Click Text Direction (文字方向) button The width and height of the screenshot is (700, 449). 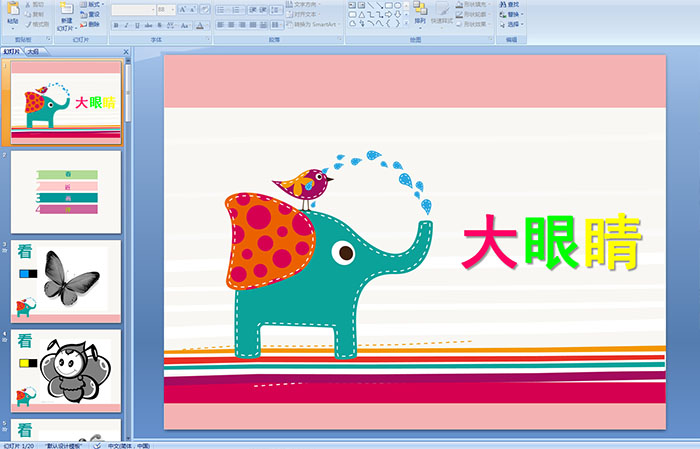(304, 4)
